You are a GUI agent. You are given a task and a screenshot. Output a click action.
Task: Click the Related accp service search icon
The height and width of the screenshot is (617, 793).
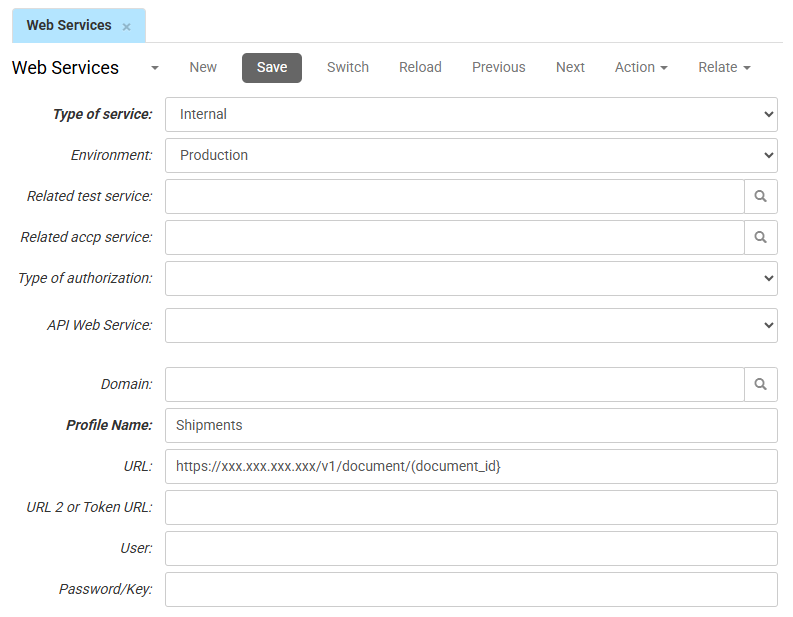point(760,238)
